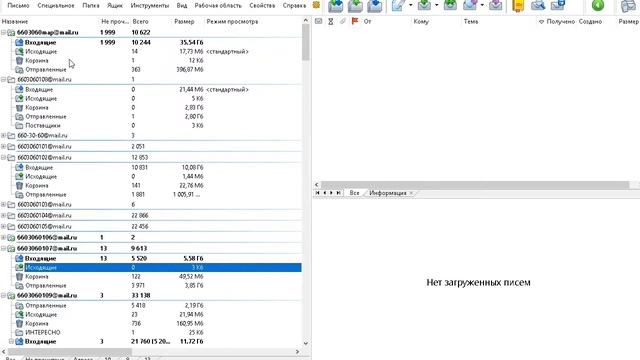Expand the 6603060104@mail.ru account
The height and width of the screenshot is (360, 640).
[x=3, y=216]
